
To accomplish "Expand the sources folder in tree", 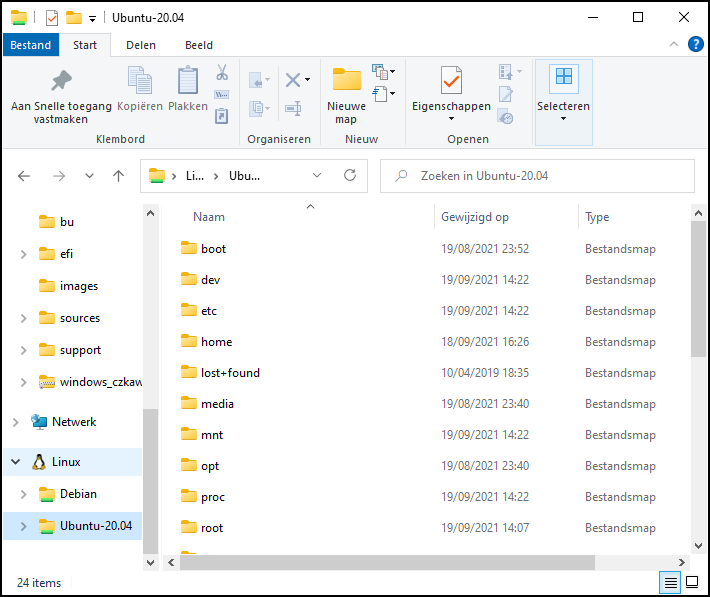I will coord(24,318).
